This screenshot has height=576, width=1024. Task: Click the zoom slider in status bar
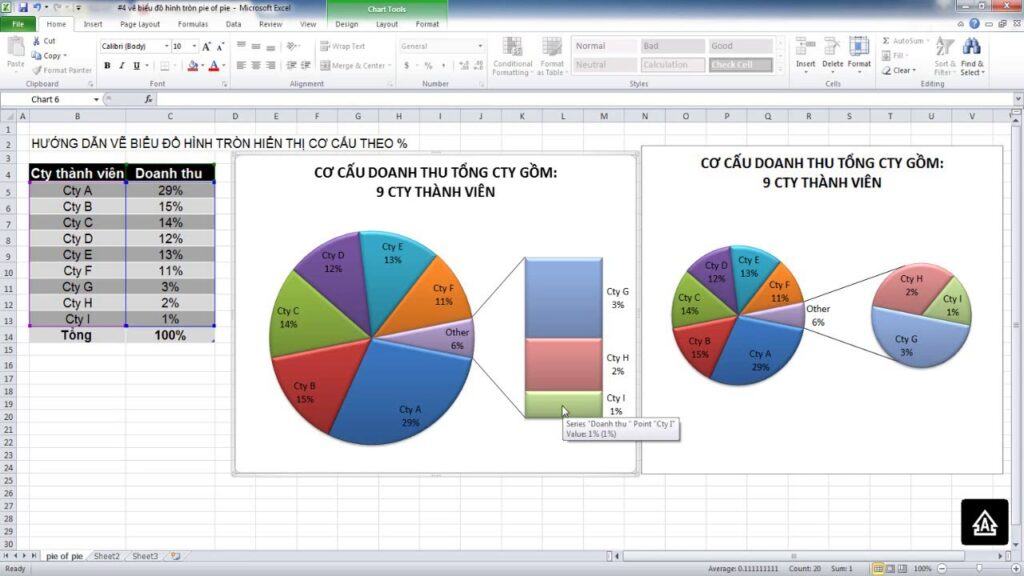(x=978, y=569)
